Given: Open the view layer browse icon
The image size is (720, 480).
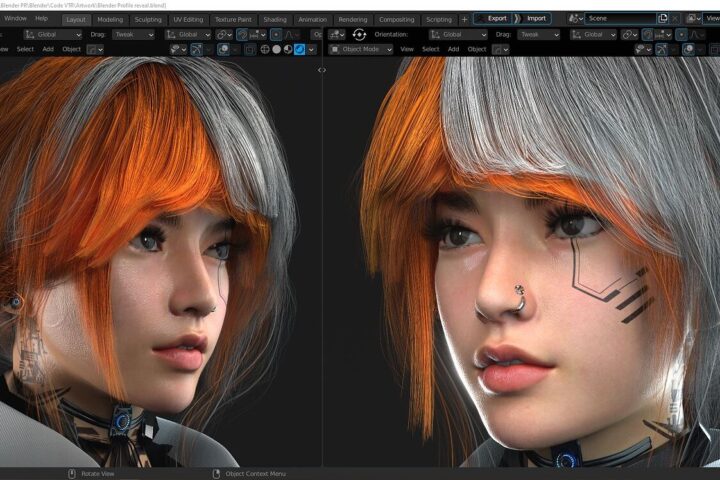Looking at the screenshot, I should pos(693,18).
